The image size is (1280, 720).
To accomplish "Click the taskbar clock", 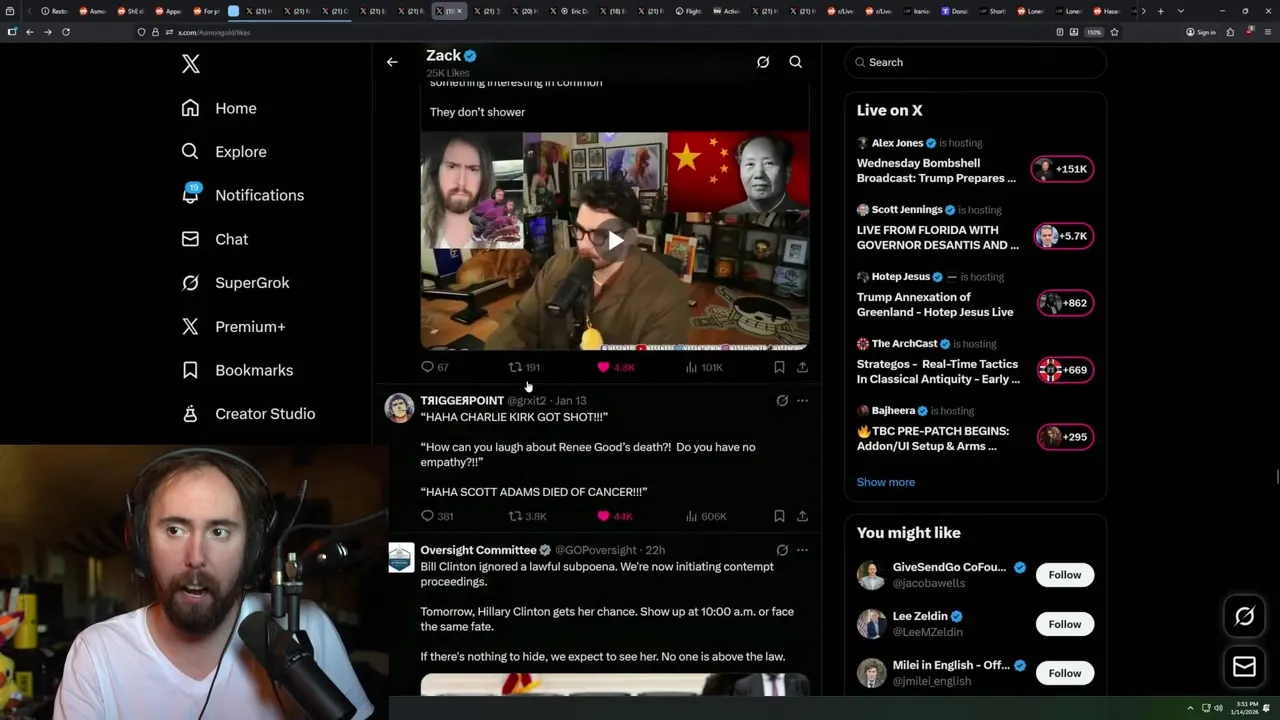I will (1247, 708).
